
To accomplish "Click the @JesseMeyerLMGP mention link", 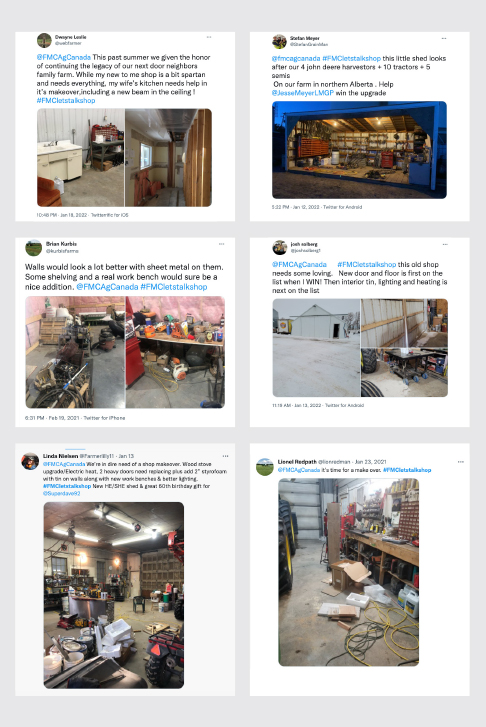I will 303,93.
